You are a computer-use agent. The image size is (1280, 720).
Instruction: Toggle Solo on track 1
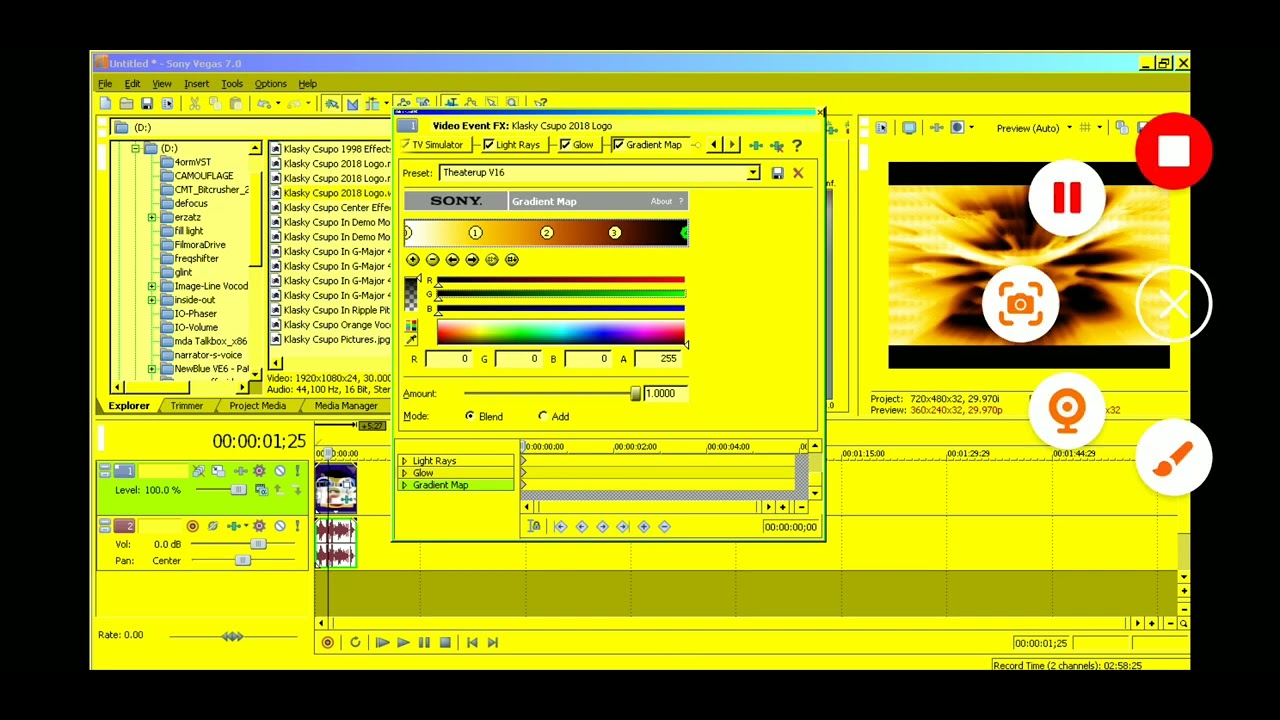click(x=297, y=471)
